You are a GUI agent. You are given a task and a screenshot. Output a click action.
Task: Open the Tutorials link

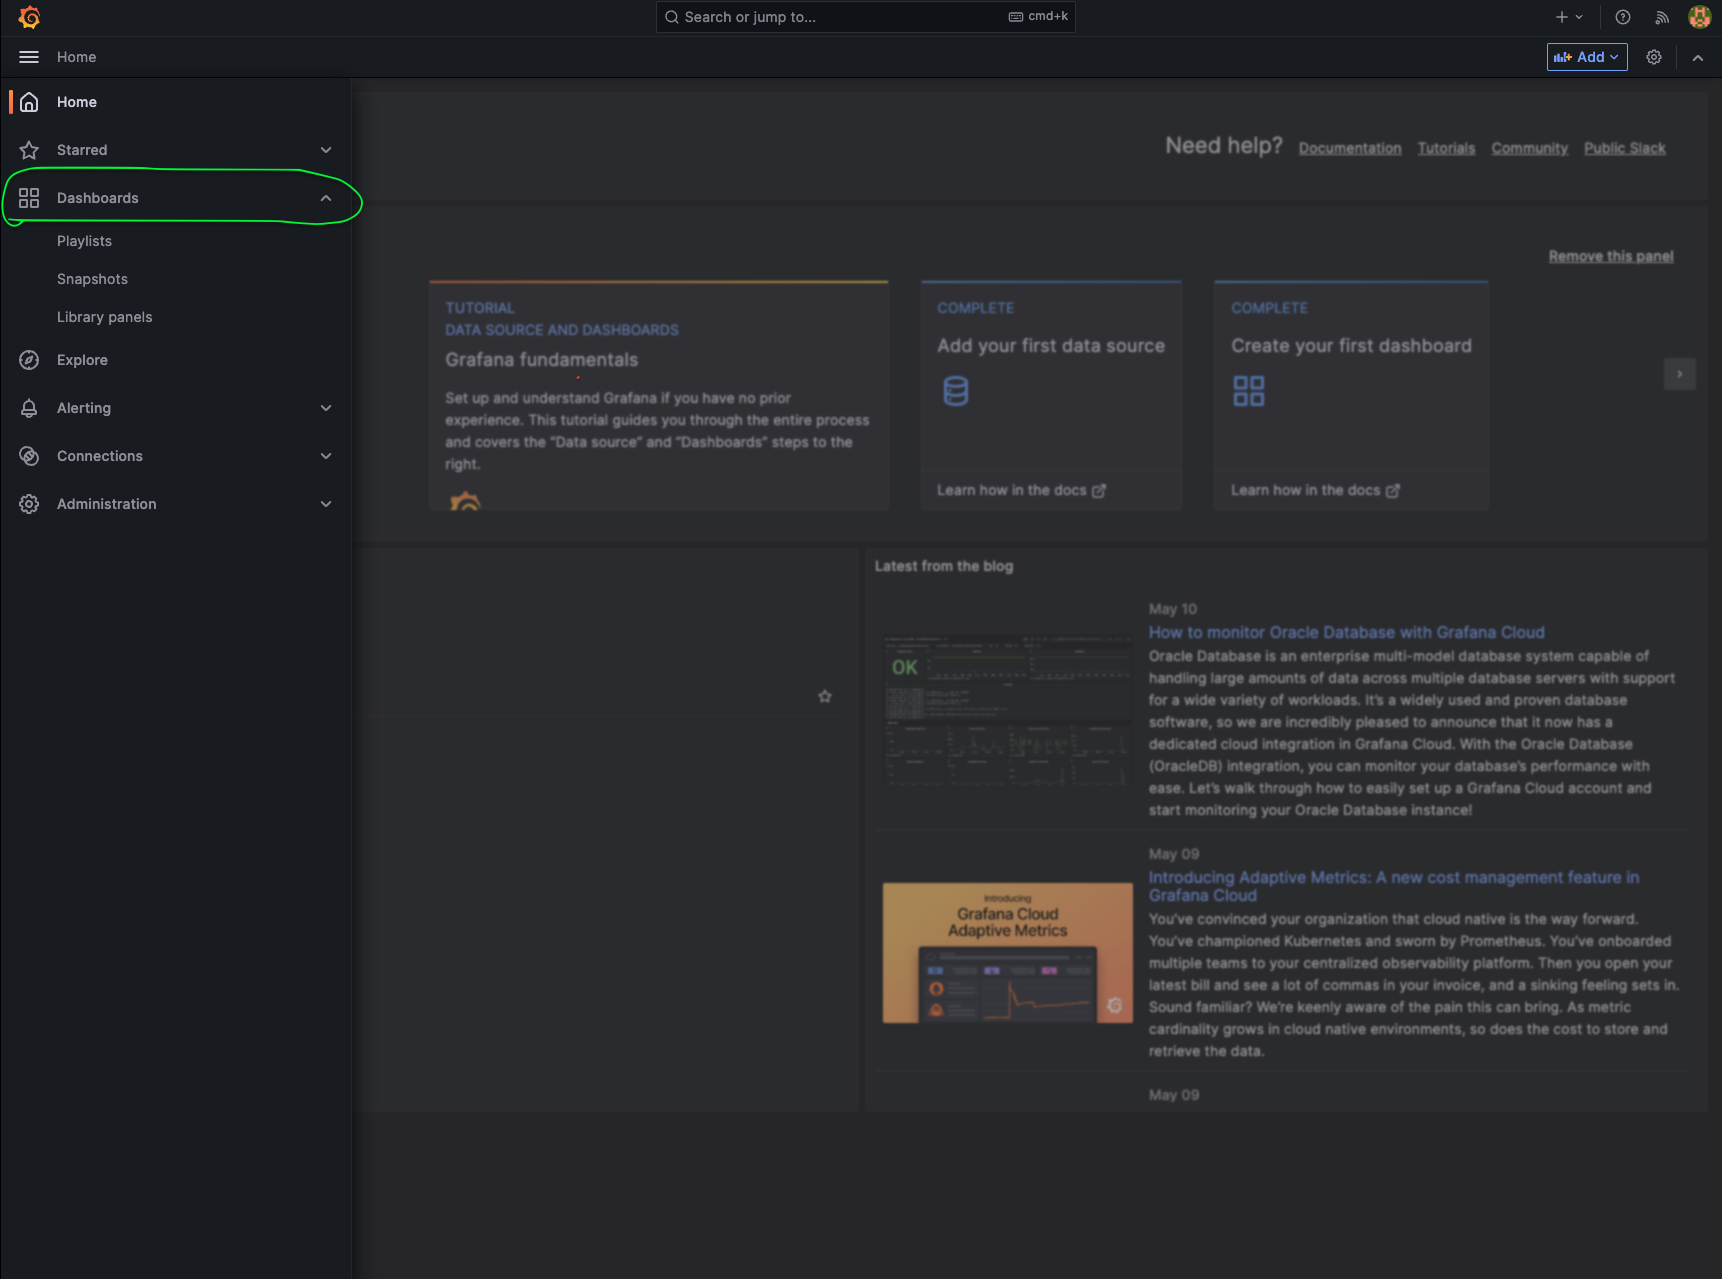click(1446, 148)
